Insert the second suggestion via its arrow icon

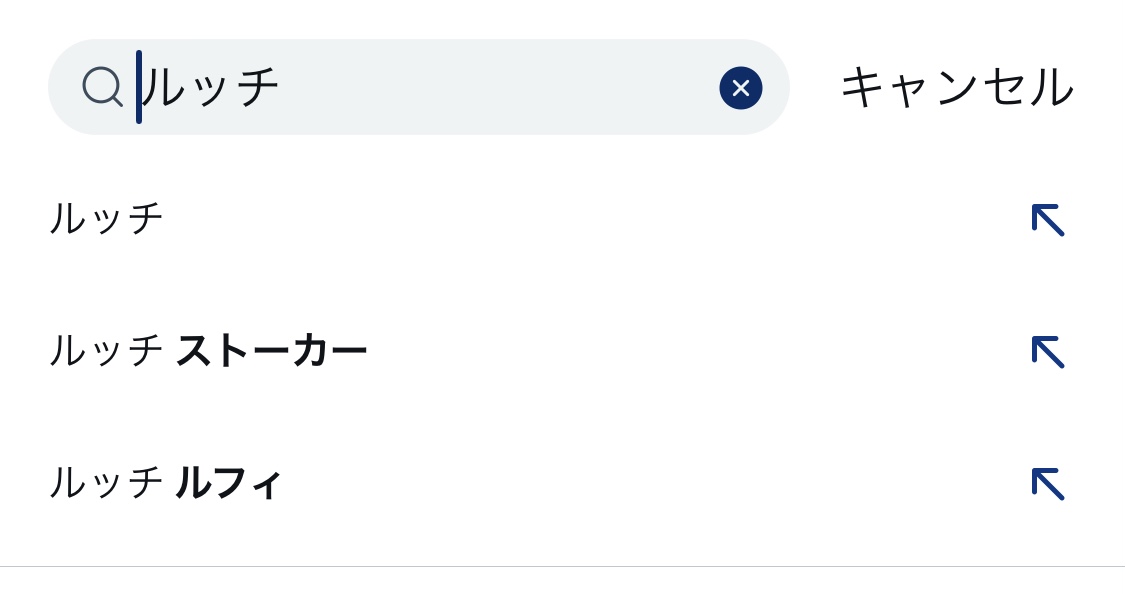pyautogui.click(x=1047, y=351)
